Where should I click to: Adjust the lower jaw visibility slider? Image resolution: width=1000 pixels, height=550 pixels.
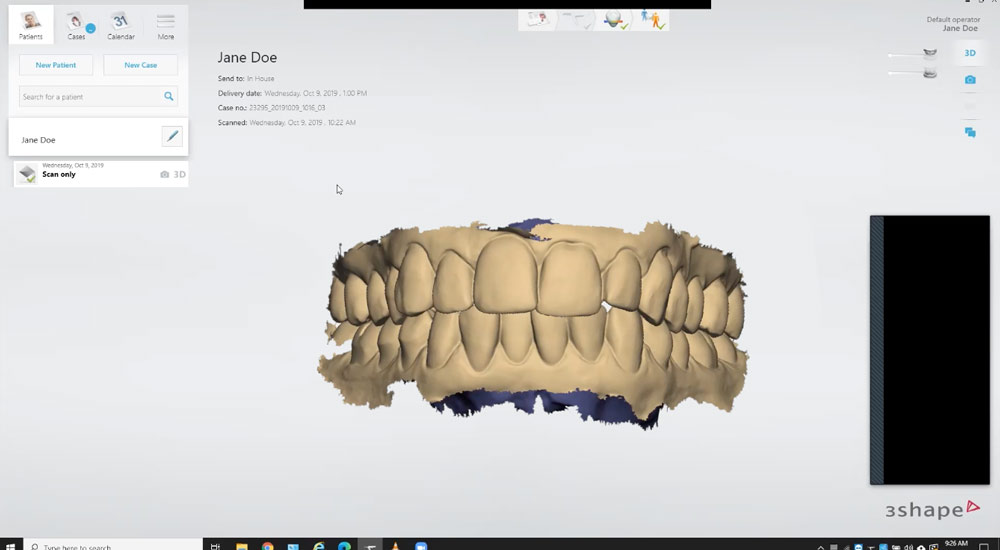[913, 73]
